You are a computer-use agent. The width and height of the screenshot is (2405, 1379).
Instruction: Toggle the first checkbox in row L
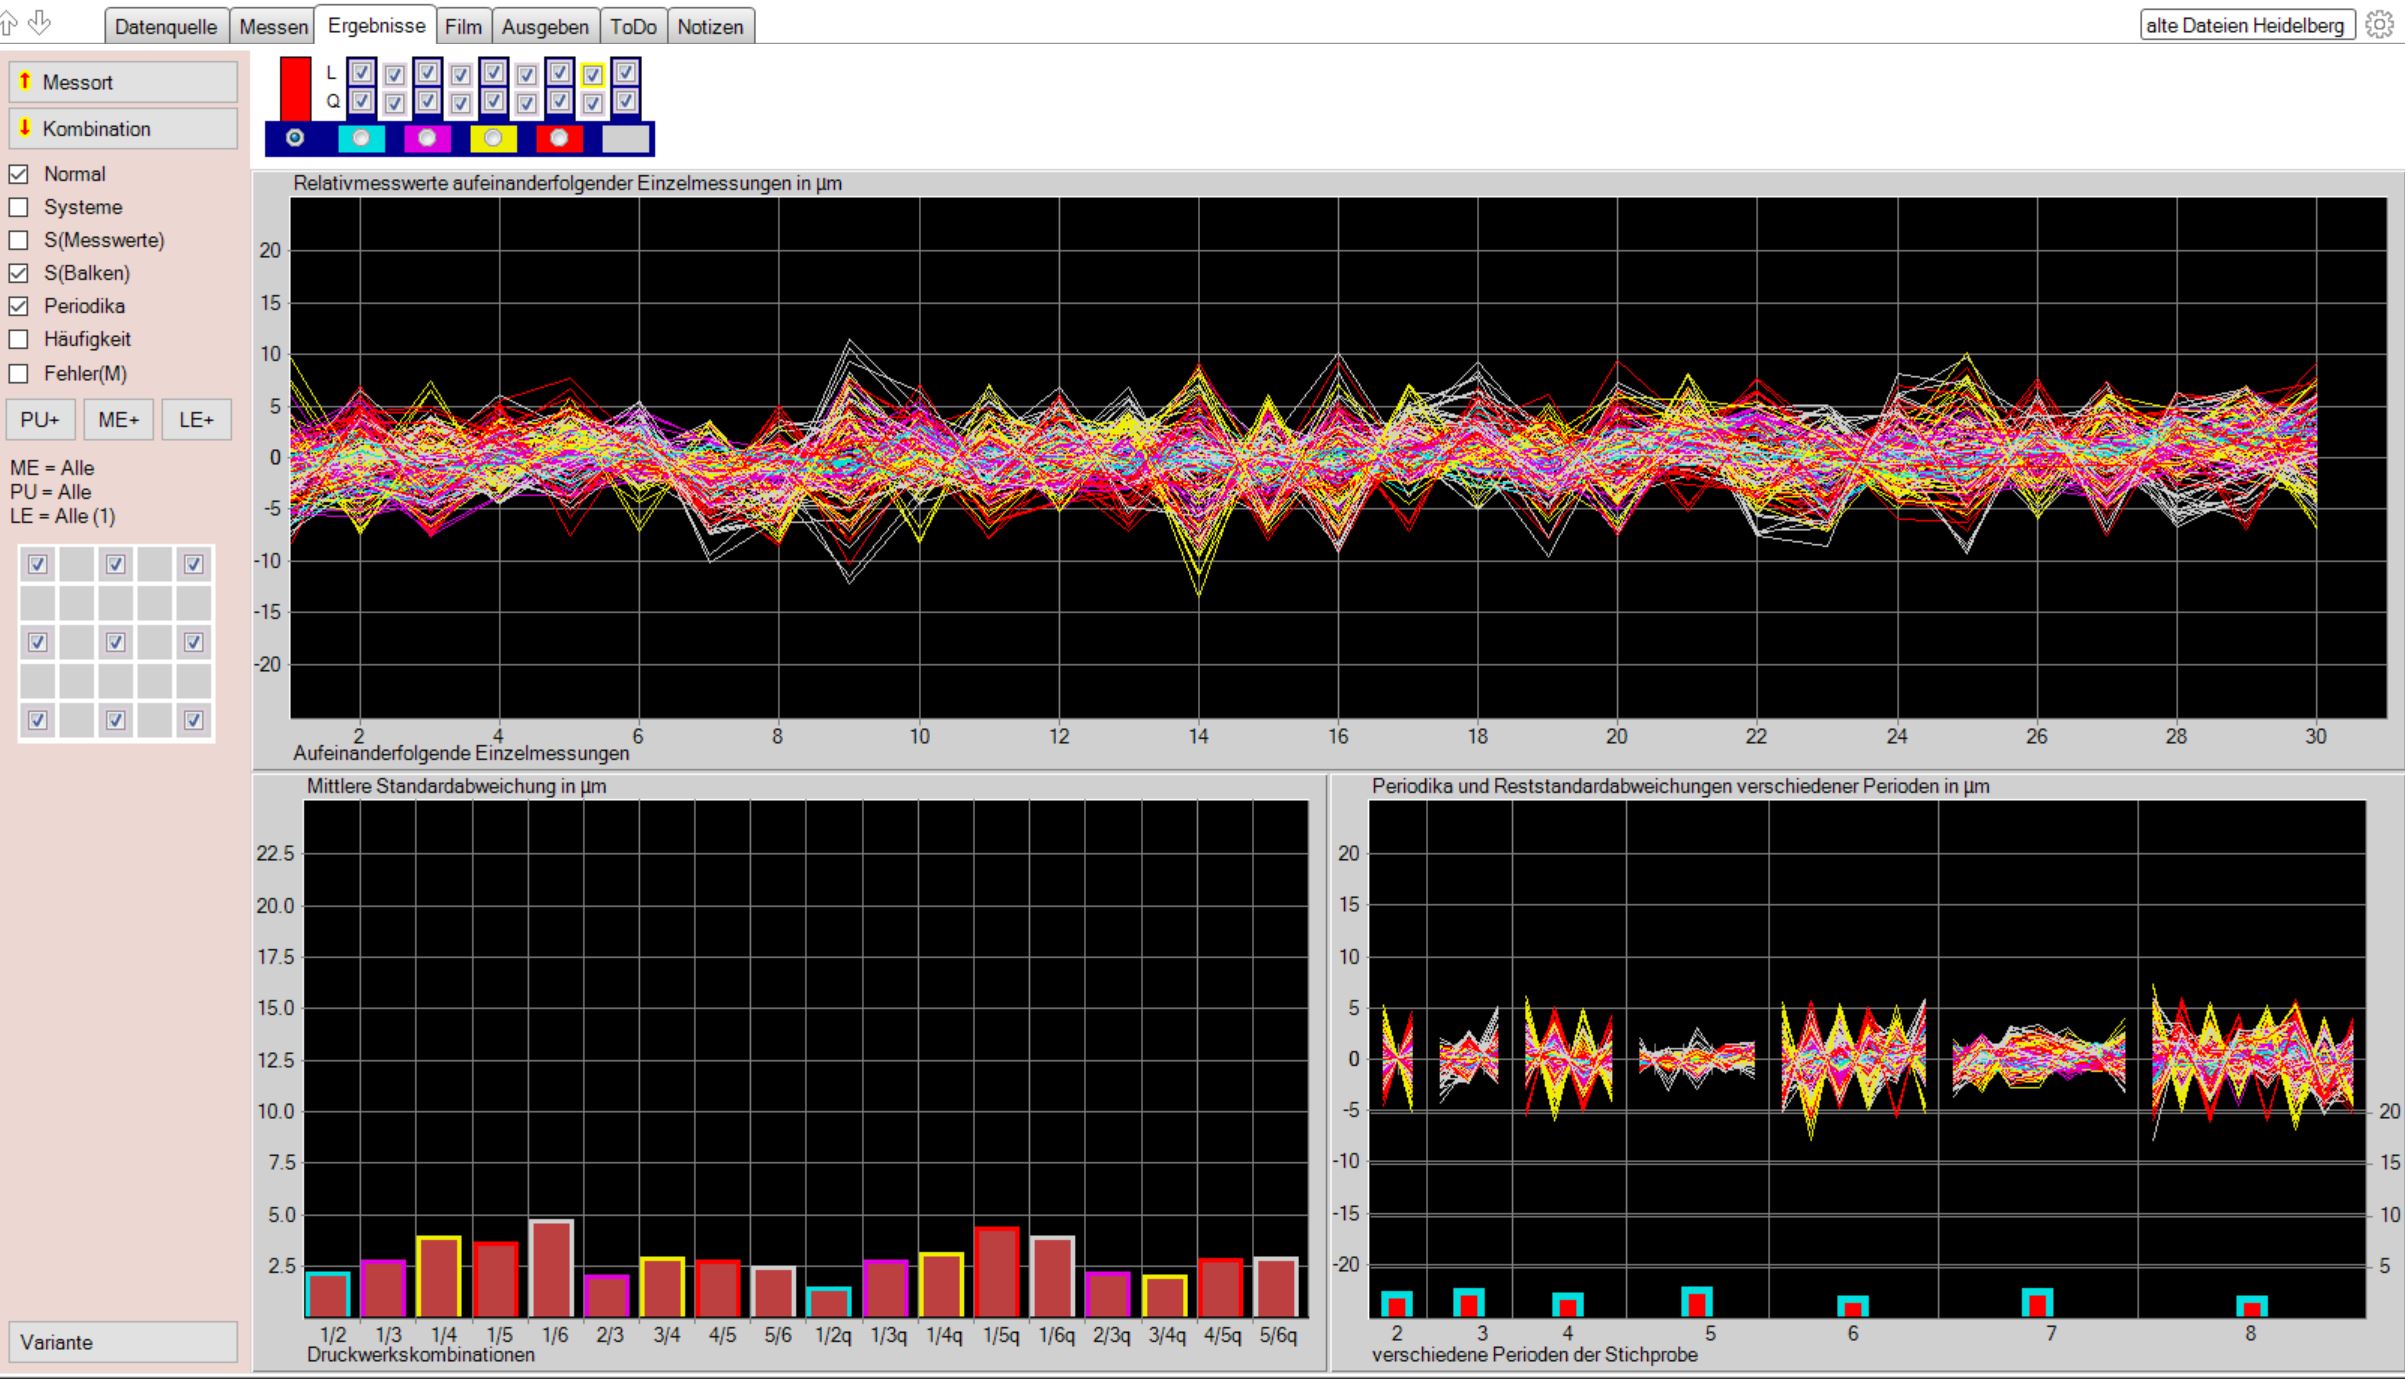[362, 72]
